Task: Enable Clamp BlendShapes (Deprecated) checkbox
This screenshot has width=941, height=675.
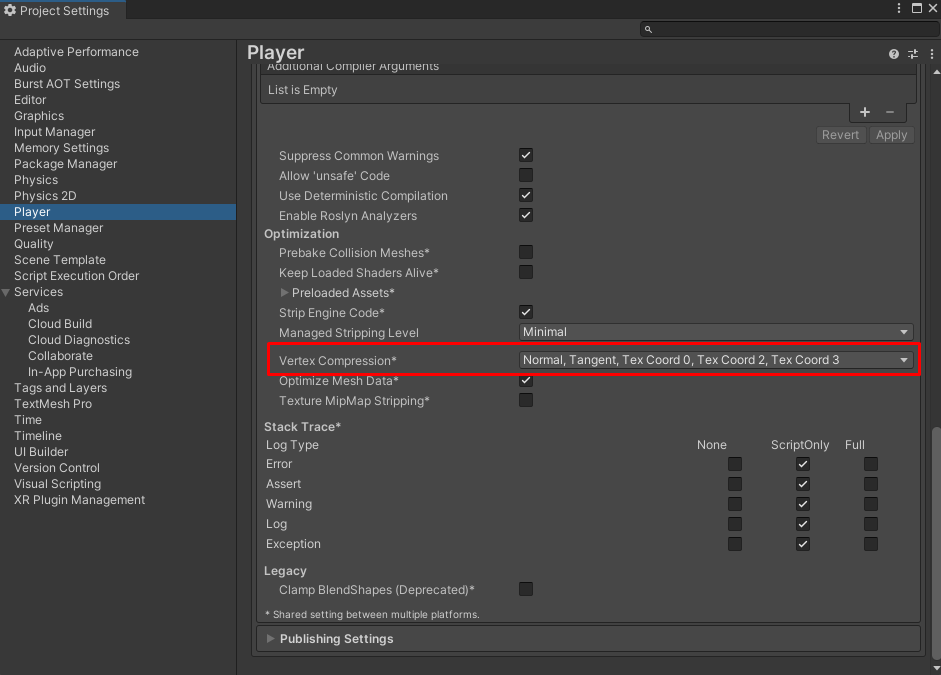Action: click(x=526, y=589)
